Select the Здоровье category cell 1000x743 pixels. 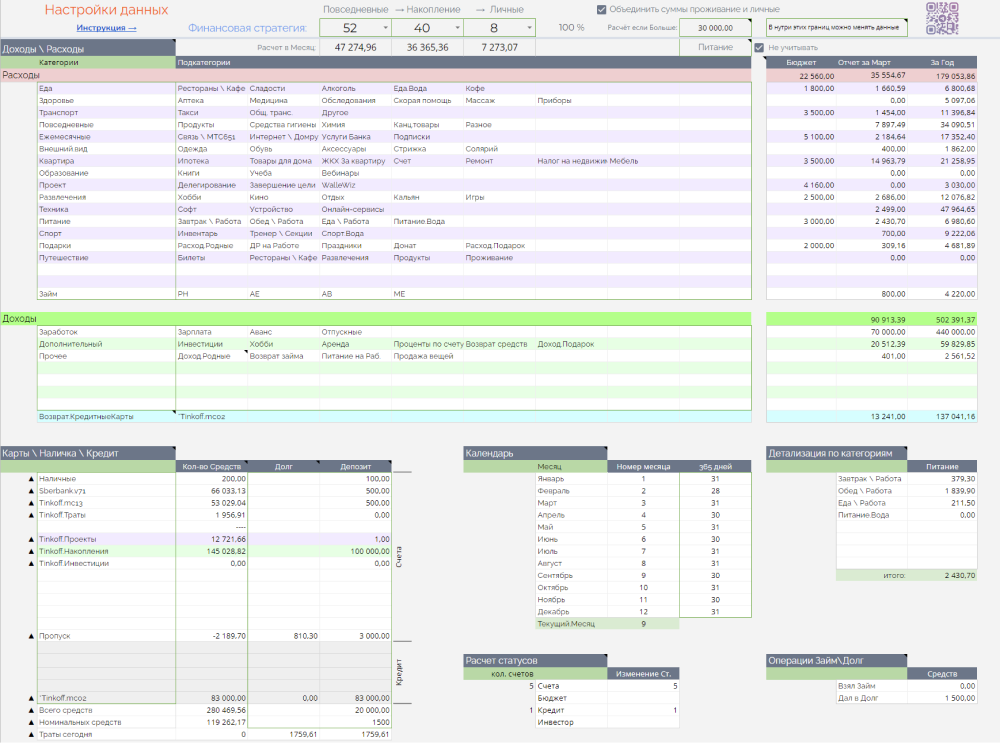(x=106, y=101)
